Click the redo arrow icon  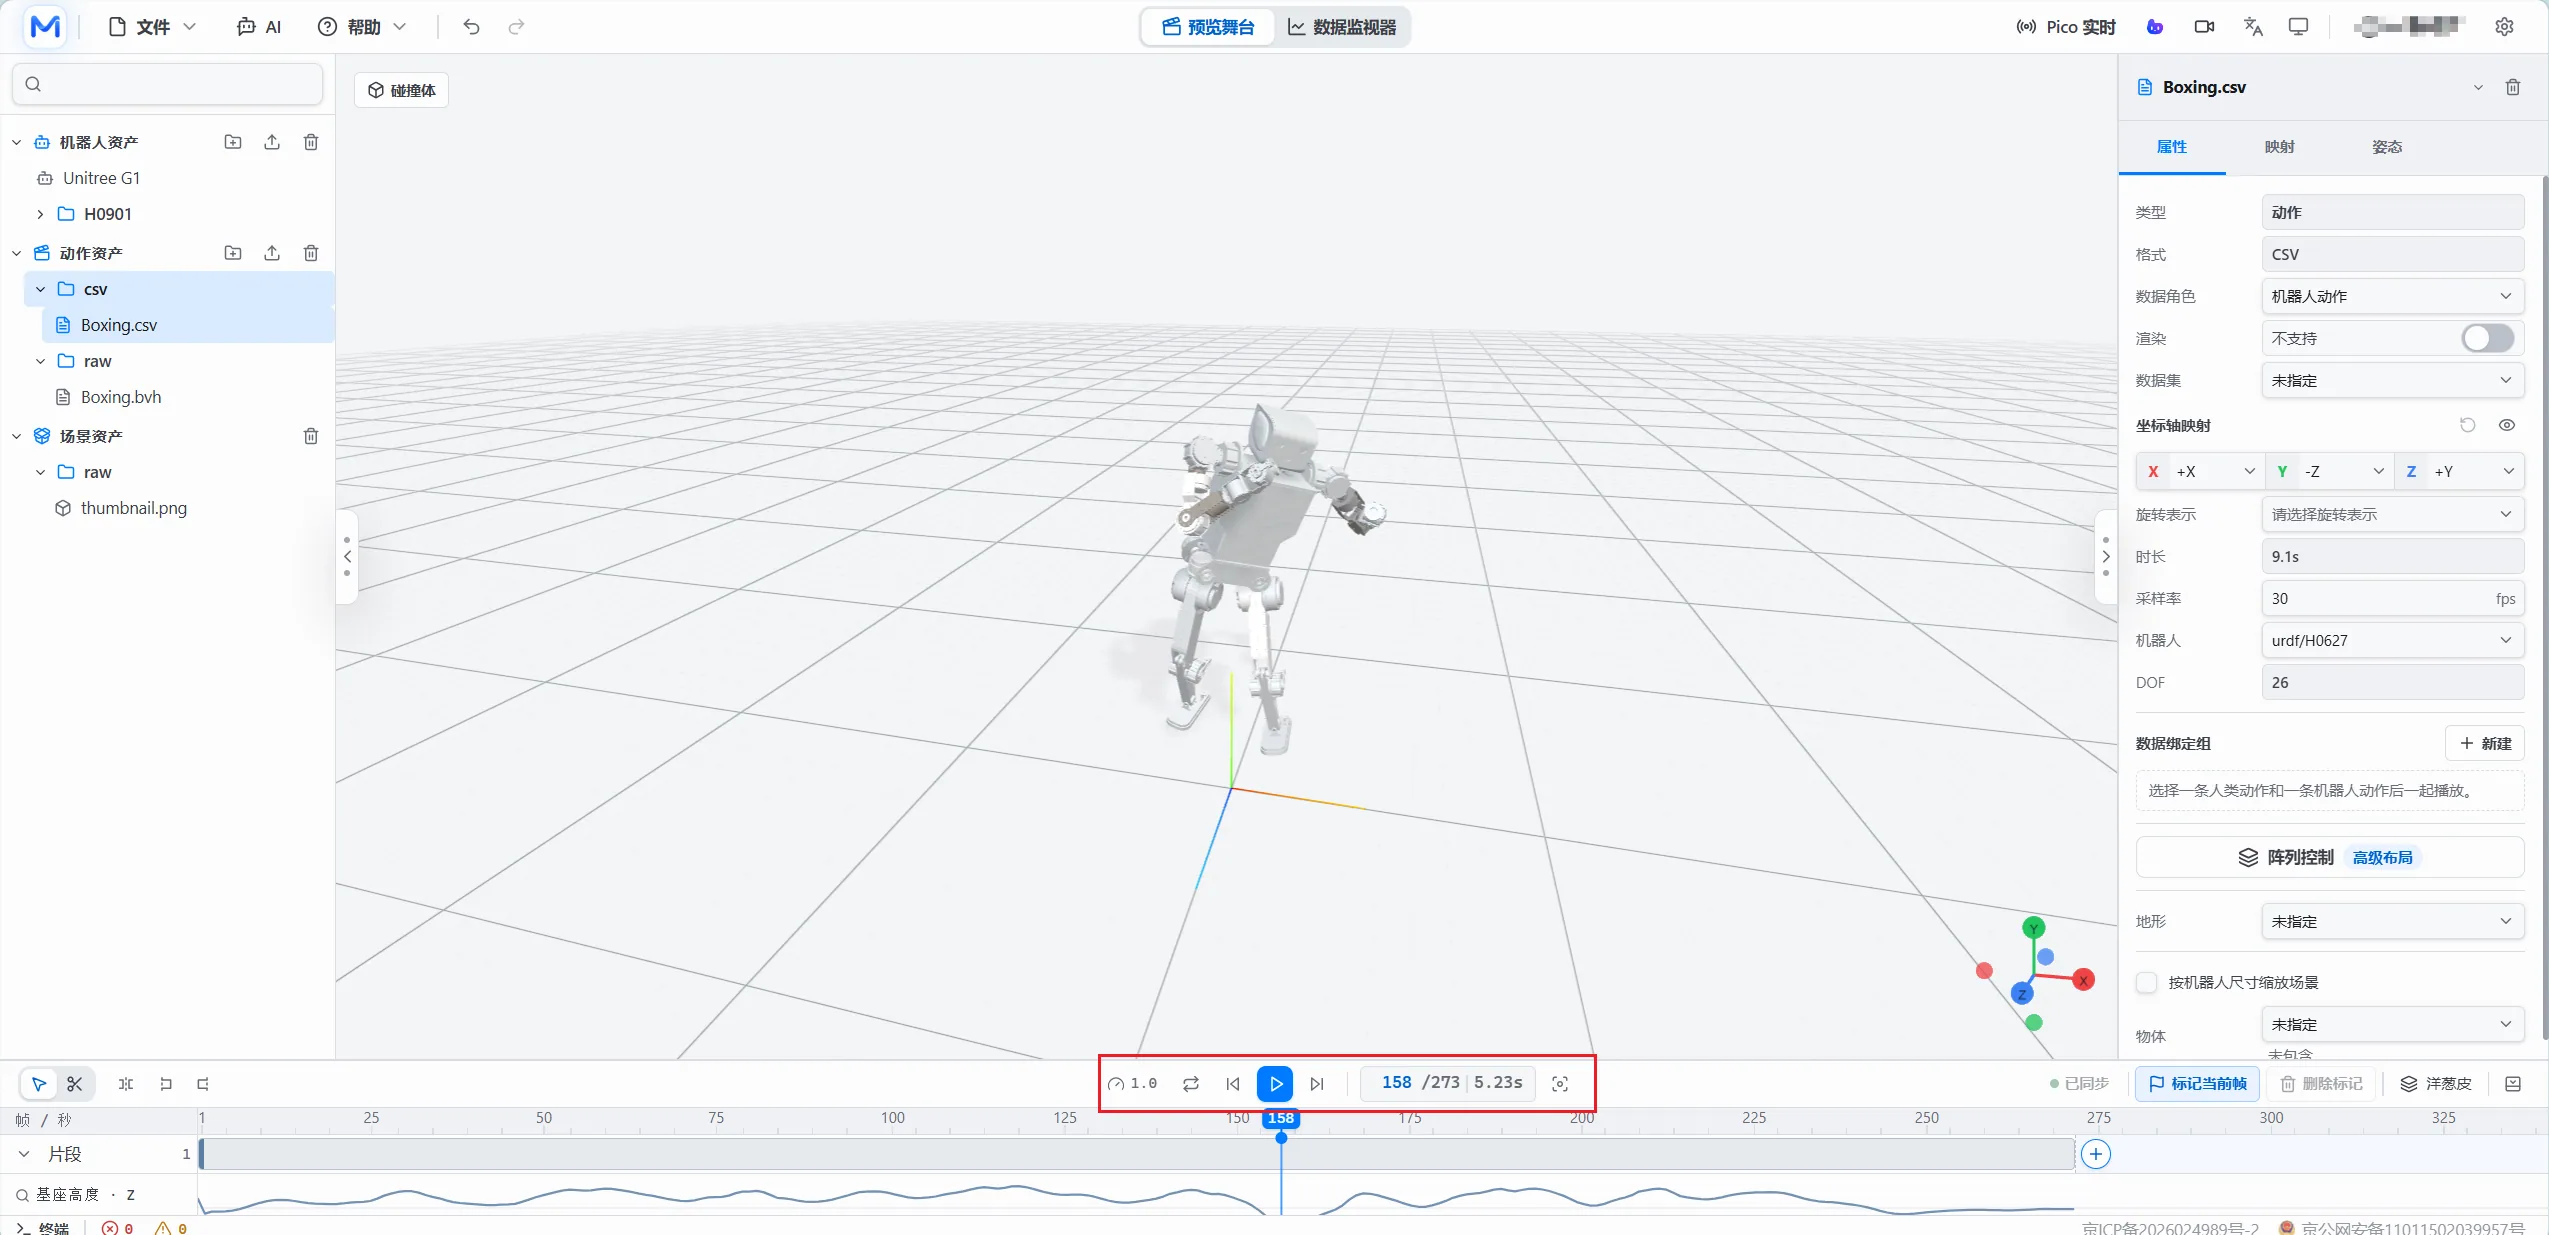(x=516, y=27)
